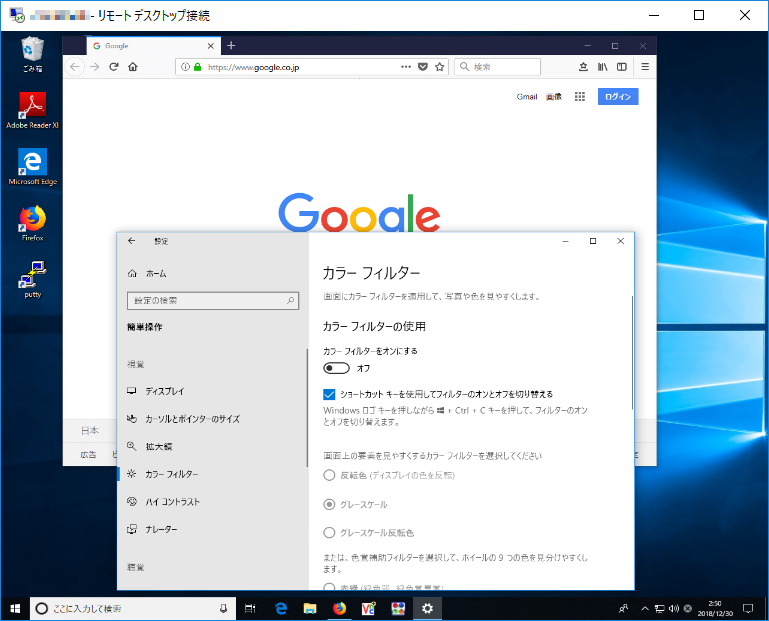
Task: Click the 画像 link on Google
Action: pyautogui.click(x=554, y=97)
